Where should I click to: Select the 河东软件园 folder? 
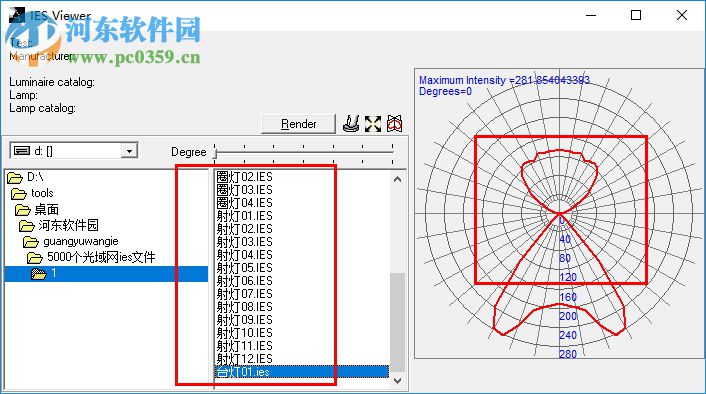tap(68, 225)
